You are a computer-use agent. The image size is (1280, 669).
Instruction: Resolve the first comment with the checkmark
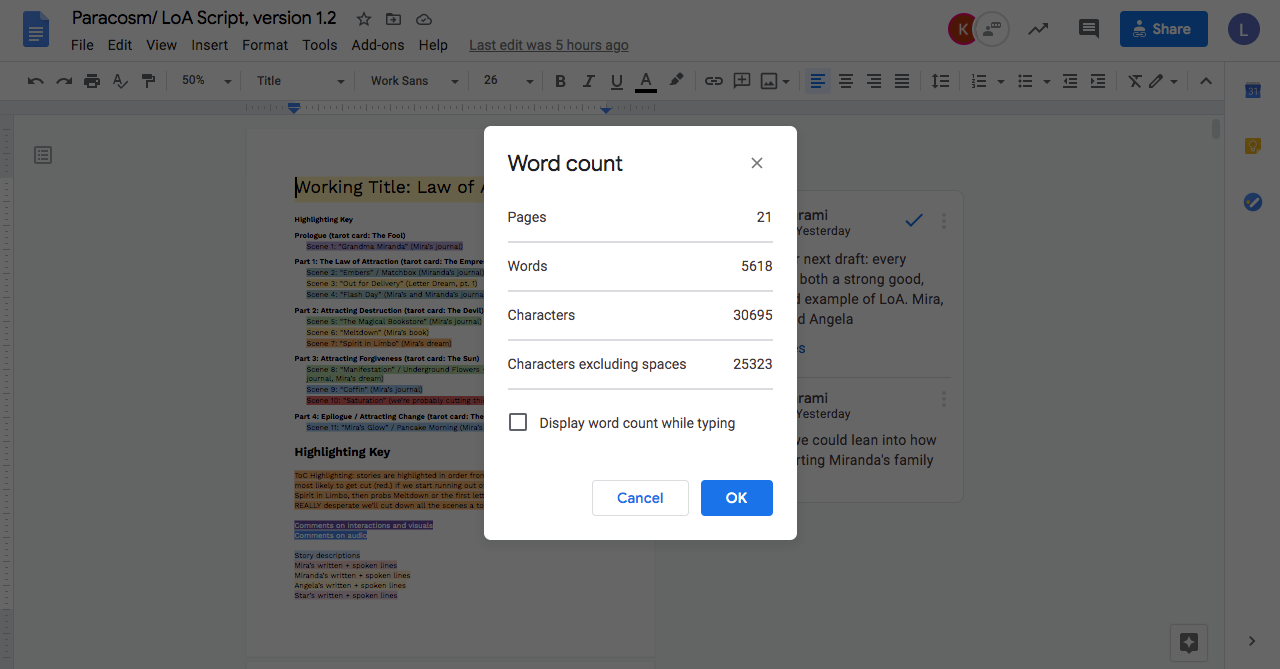coord(913,220)
